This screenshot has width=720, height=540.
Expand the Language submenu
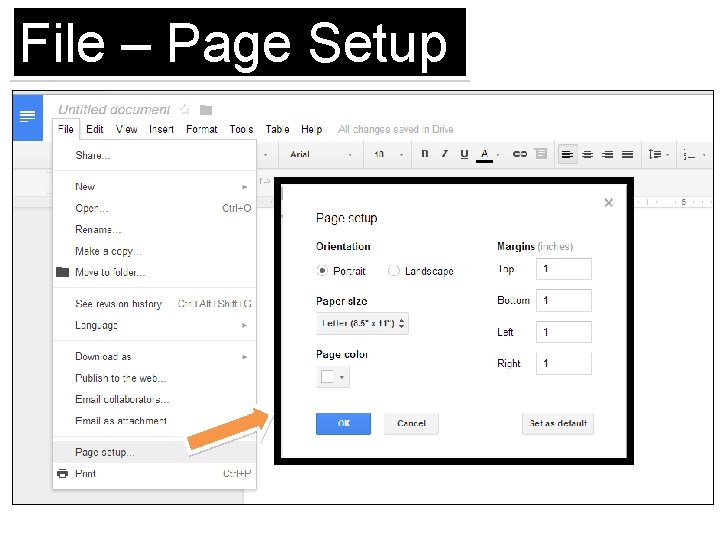pyautogui.click(x=155, y=325)
